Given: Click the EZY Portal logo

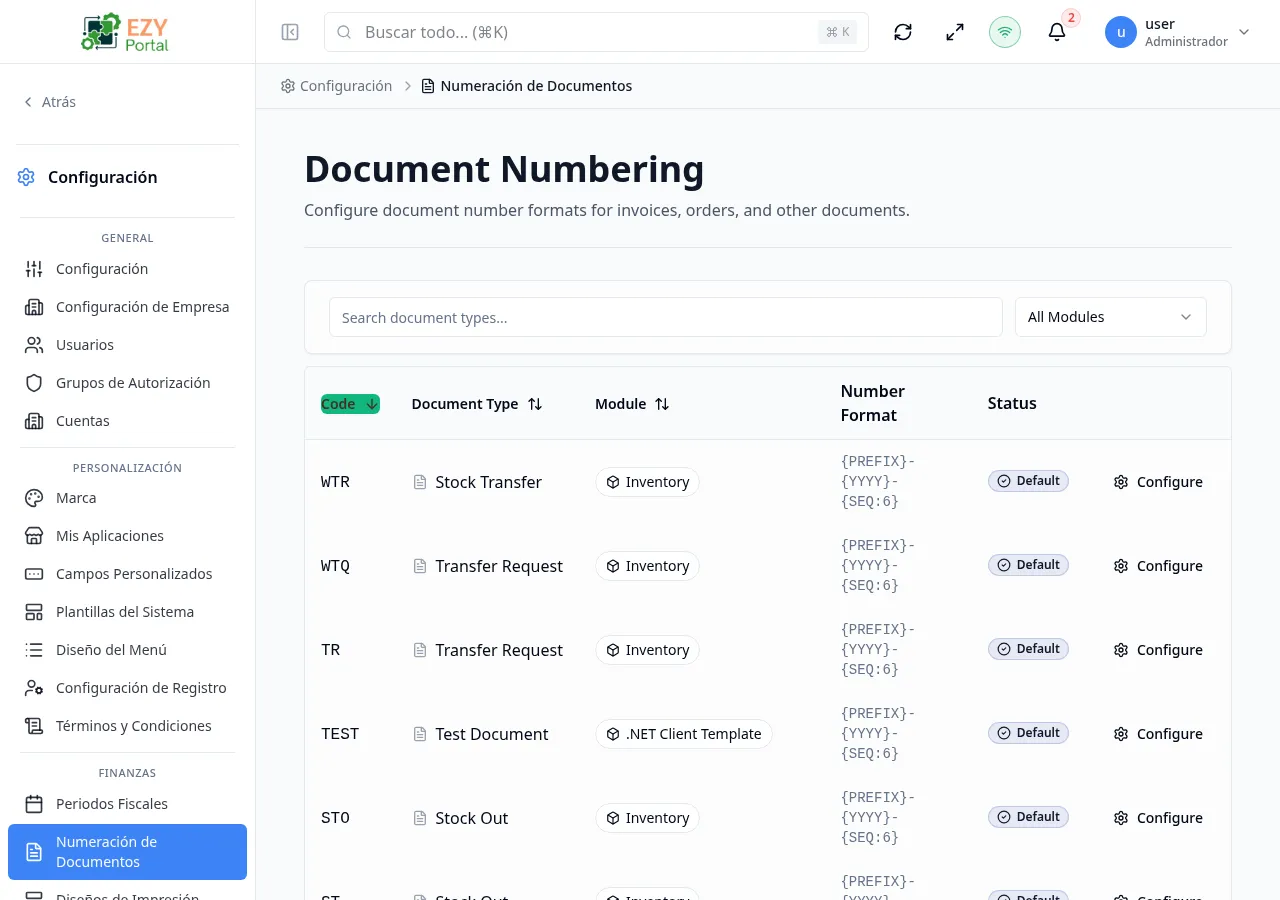Looking at the screenshot, I should [126, 32].
